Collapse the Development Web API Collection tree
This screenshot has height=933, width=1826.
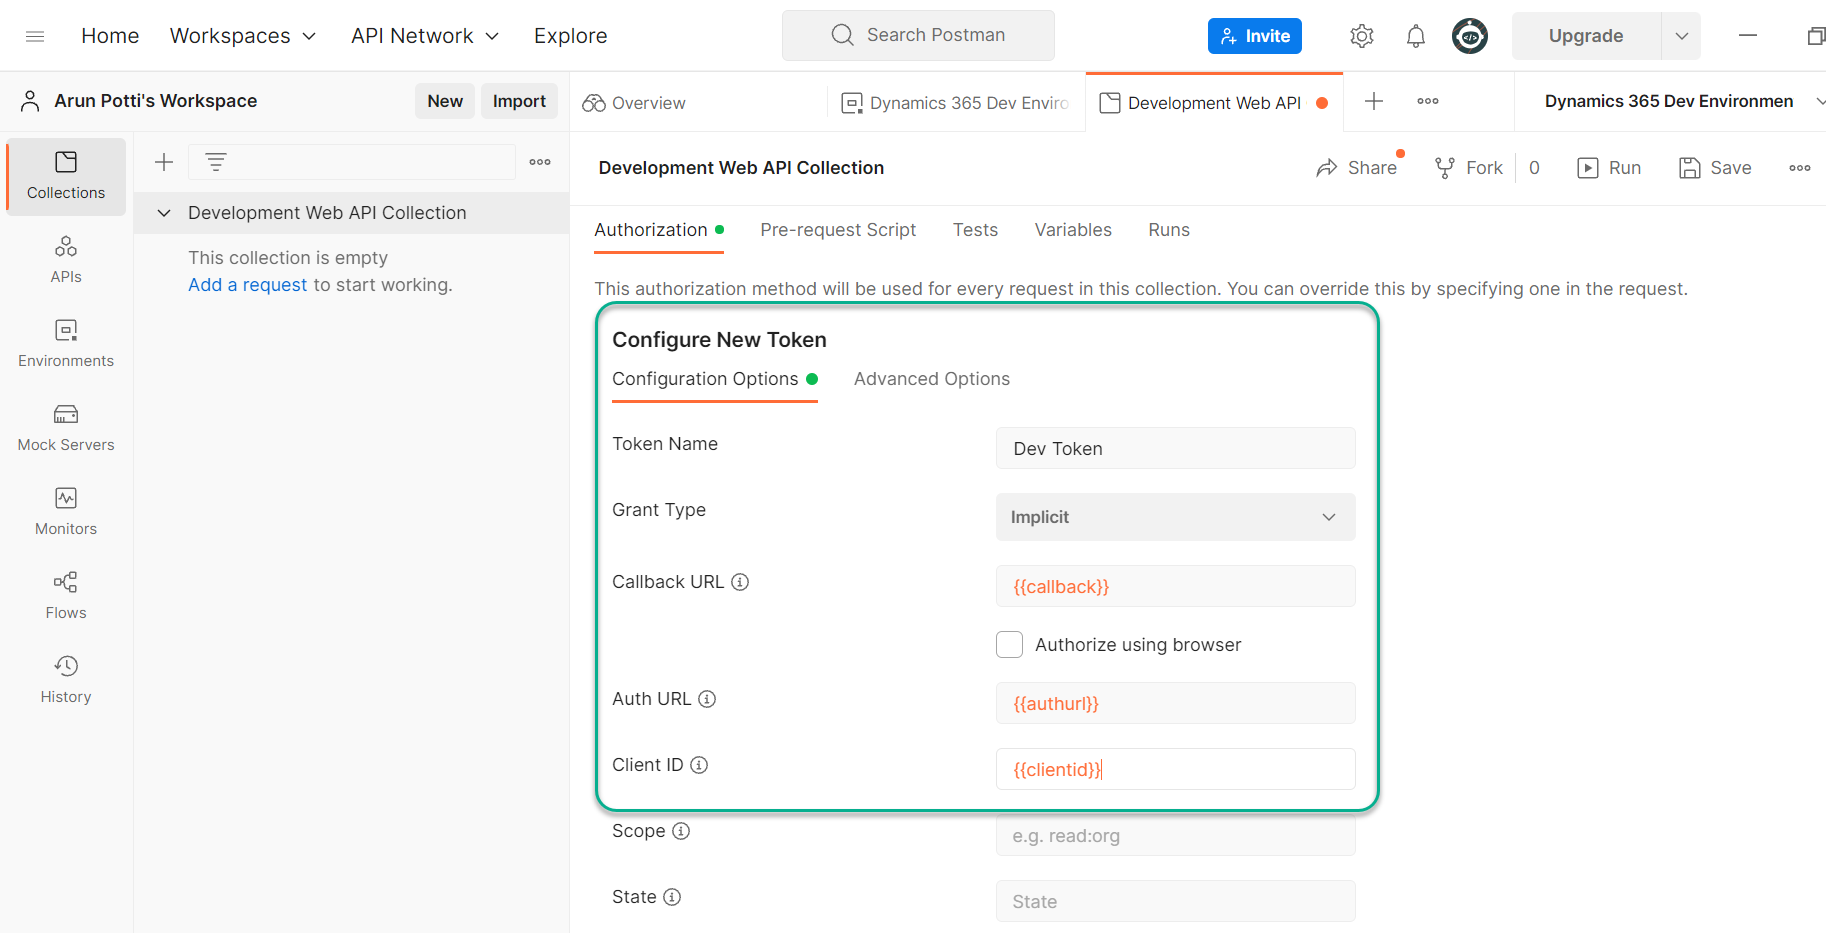164,212
